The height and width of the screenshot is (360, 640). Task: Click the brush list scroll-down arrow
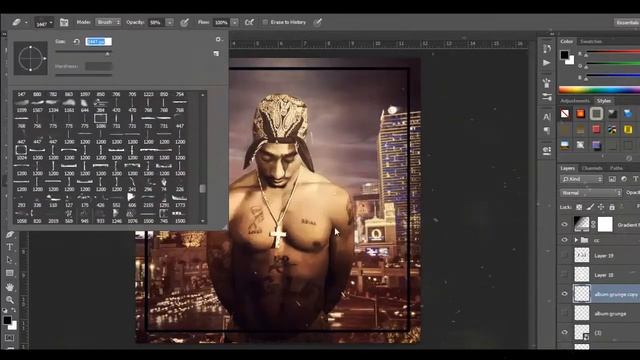pos(202,221)
